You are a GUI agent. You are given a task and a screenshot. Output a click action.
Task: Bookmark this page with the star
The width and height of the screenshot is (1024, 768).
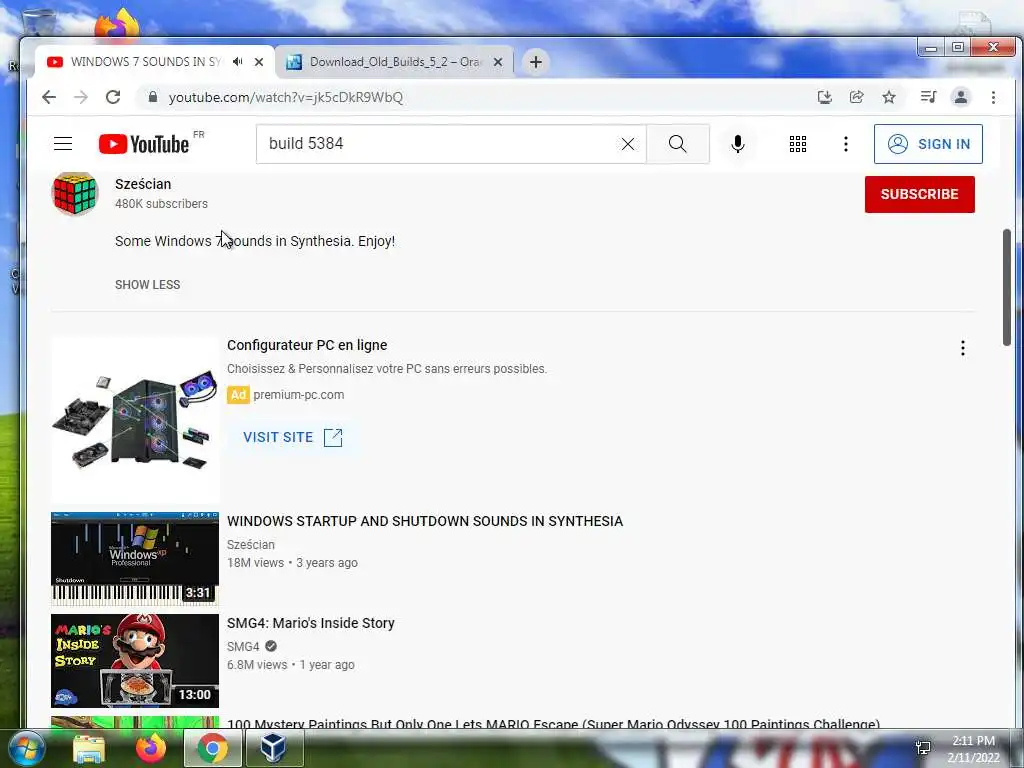[889, 97]
